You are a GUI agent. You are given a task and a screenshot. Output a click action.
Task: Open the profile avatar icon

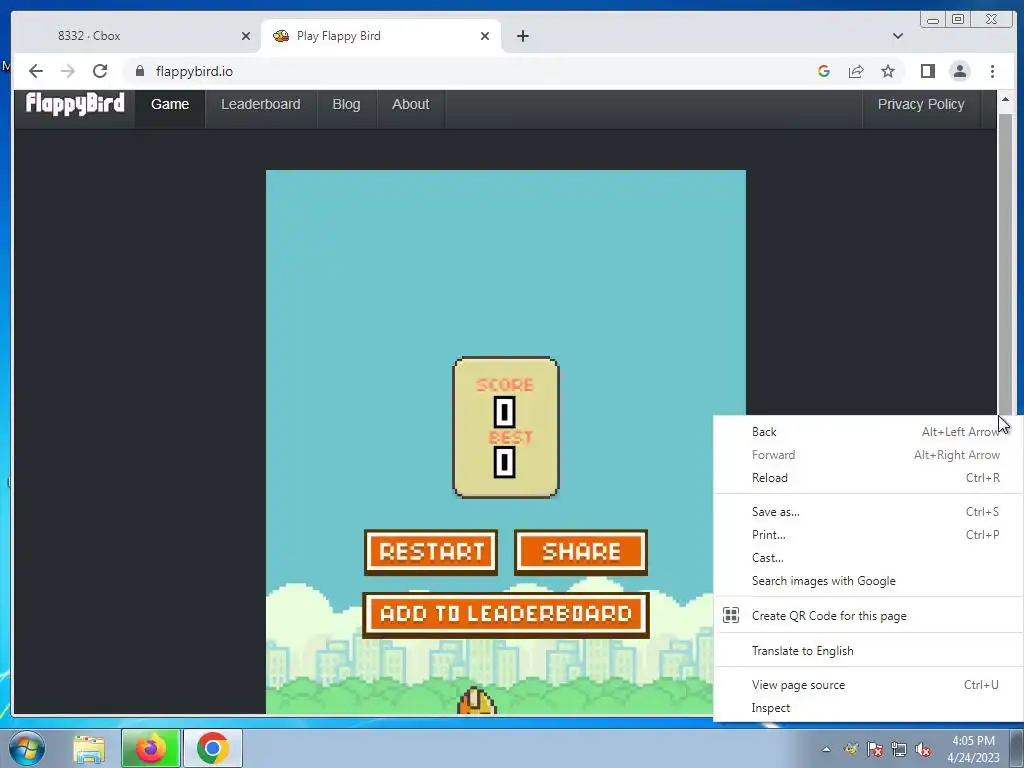pos(959,71)
